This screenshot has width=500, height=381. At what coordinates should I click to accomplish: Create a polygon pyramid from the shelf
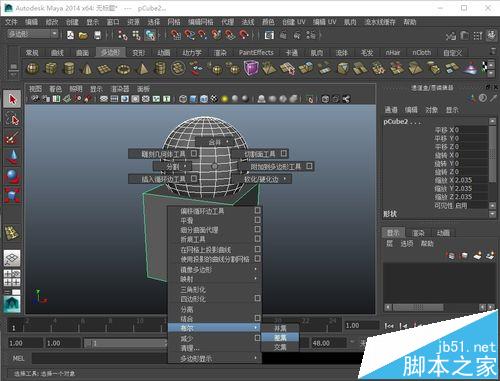coord(142,68)
